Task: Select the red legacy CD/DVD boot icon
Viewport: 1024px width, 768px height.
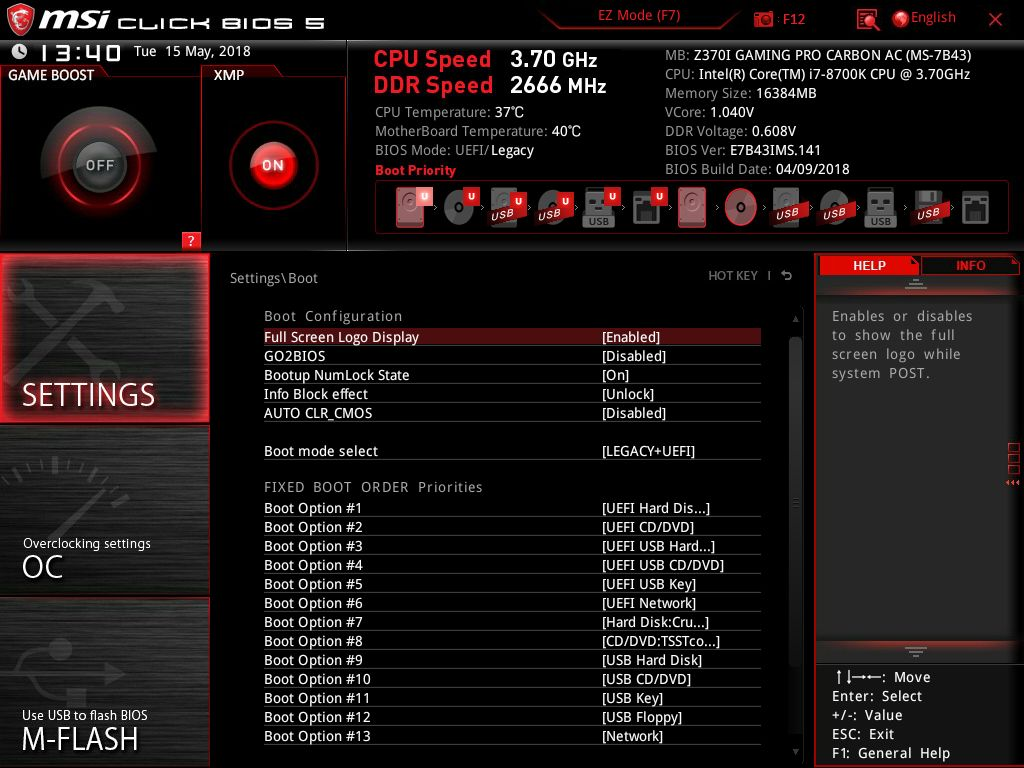Action: tap(741, 207)
